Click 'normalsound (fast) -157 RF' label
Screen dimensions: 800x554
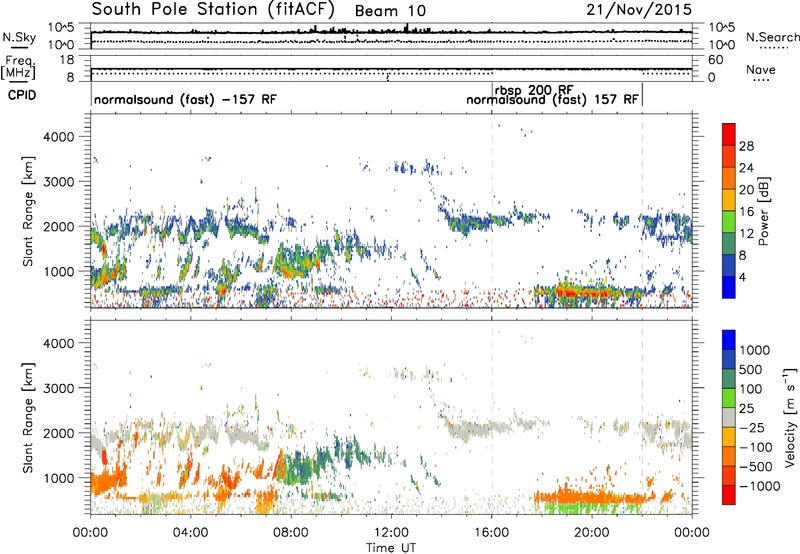(x=185, y=99)
